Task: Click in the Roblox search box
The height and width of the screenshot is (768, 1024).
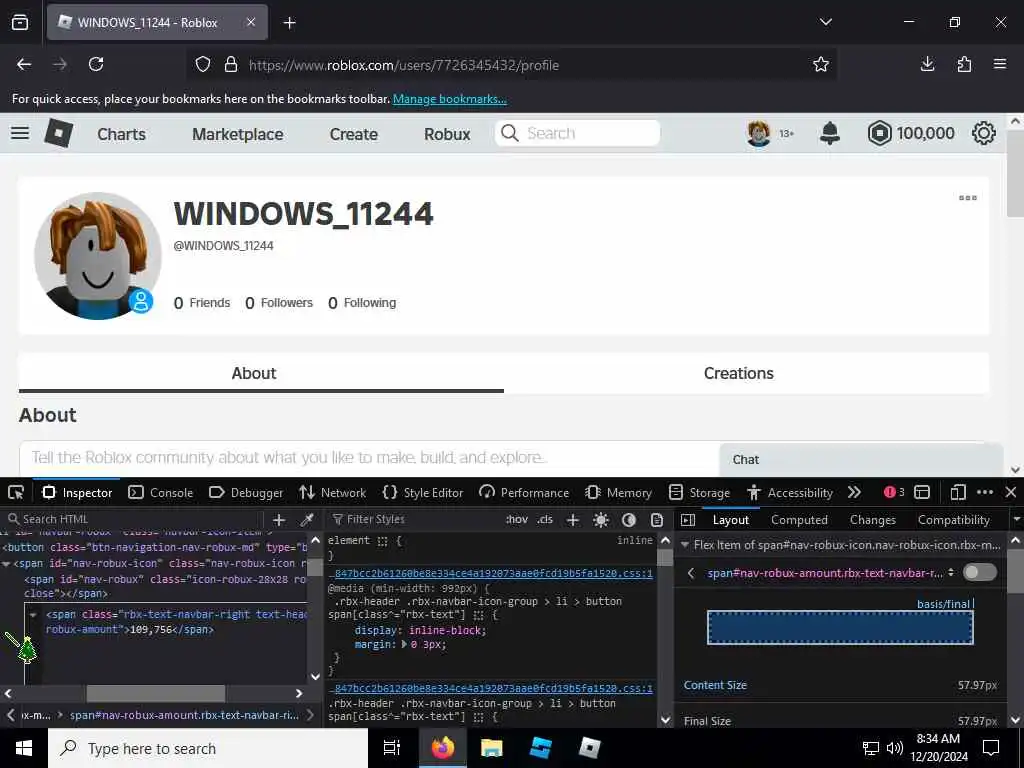Action: (577, 133)
